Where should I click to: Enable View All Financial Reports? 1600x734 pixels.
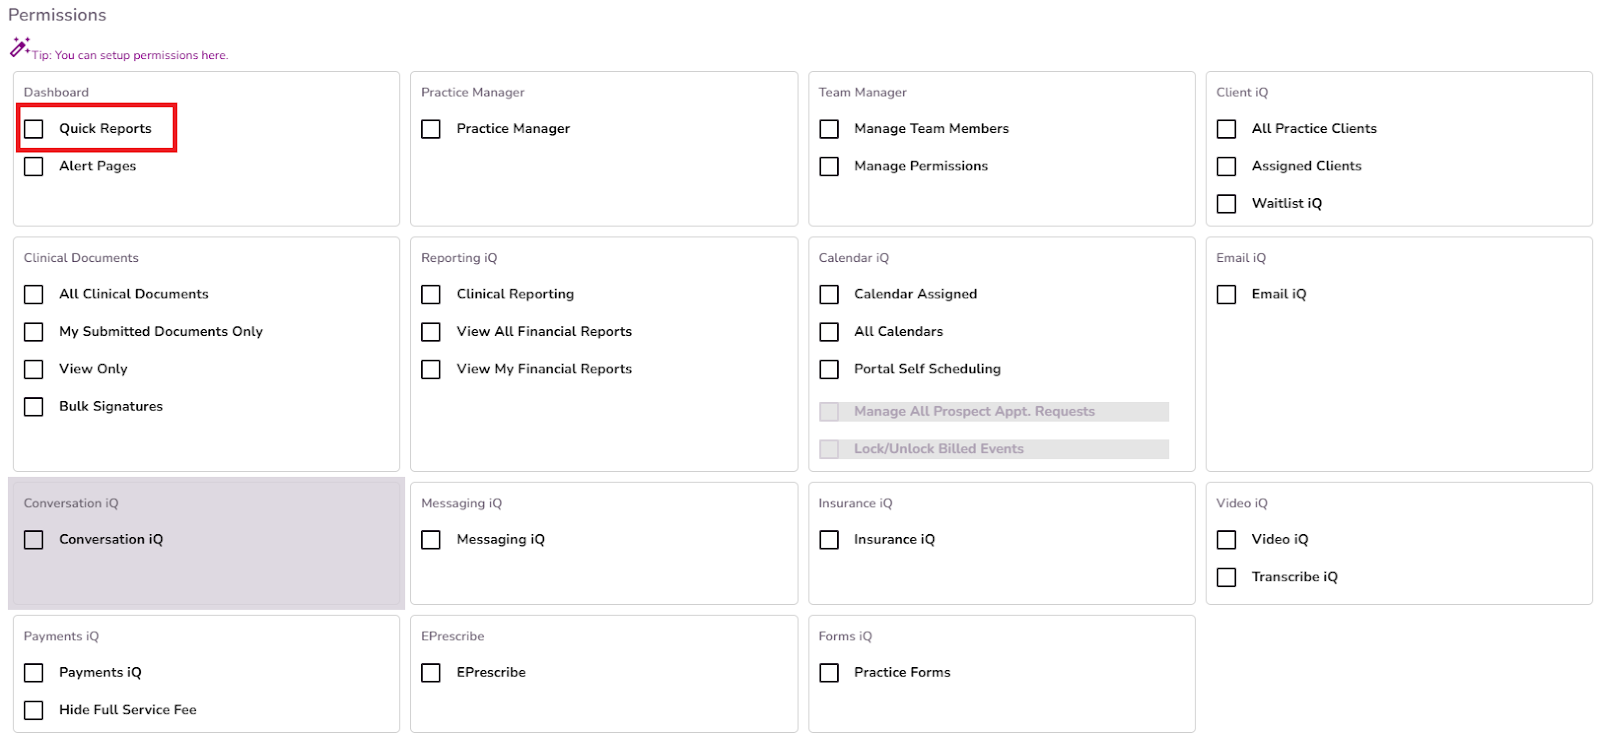coord(431,332)
